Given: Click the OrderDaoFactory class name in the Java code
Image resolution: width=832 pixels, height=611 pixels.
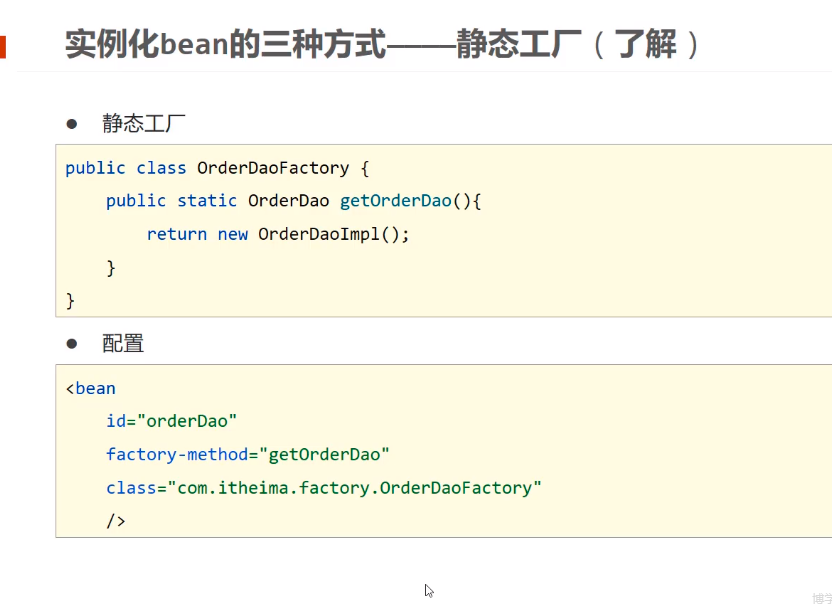Looking at the screenshot, I should (x=273, y=168).
